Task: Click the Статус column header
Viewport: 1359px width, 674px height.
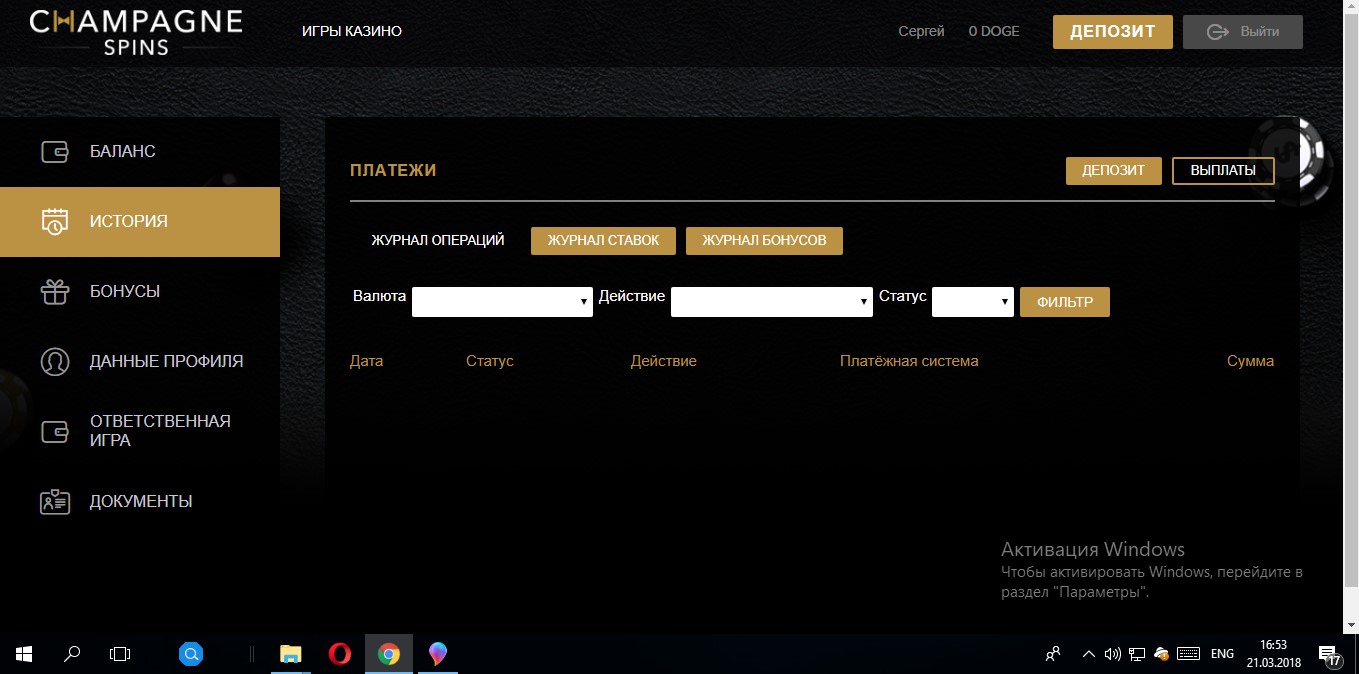Action: tap(490, 361)
